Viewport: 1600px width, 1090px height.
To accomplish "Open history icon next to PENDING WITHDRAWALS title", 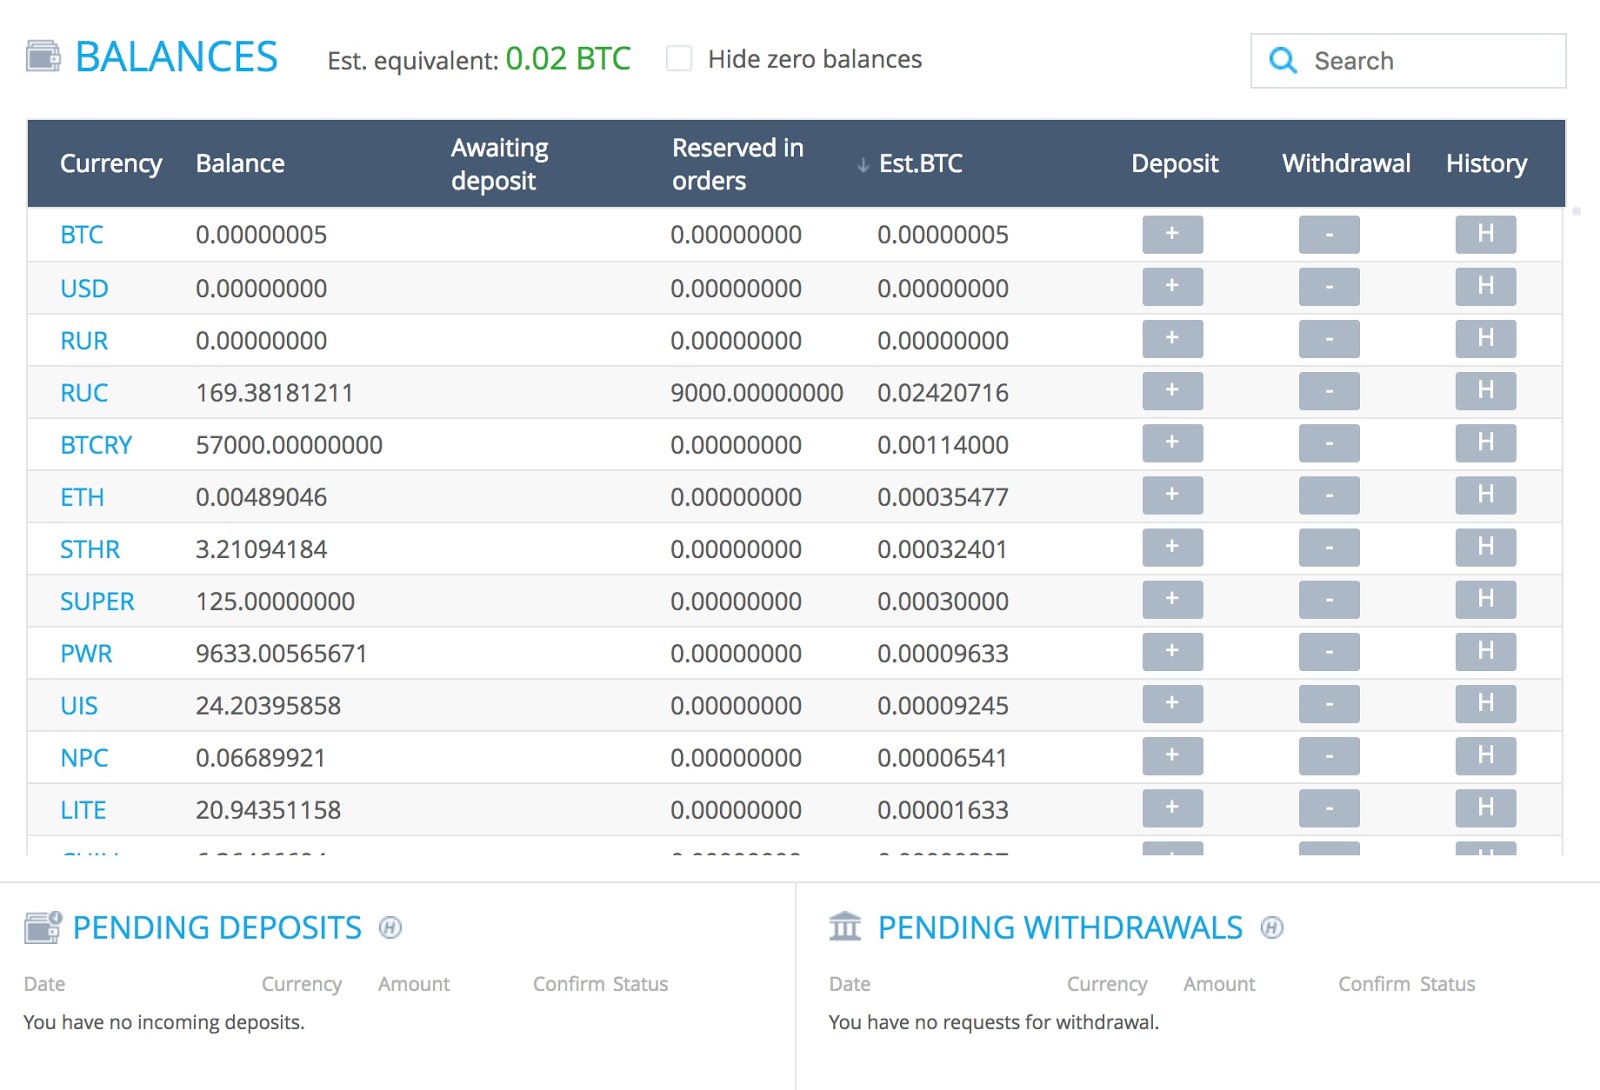I will click(1271, 928).
